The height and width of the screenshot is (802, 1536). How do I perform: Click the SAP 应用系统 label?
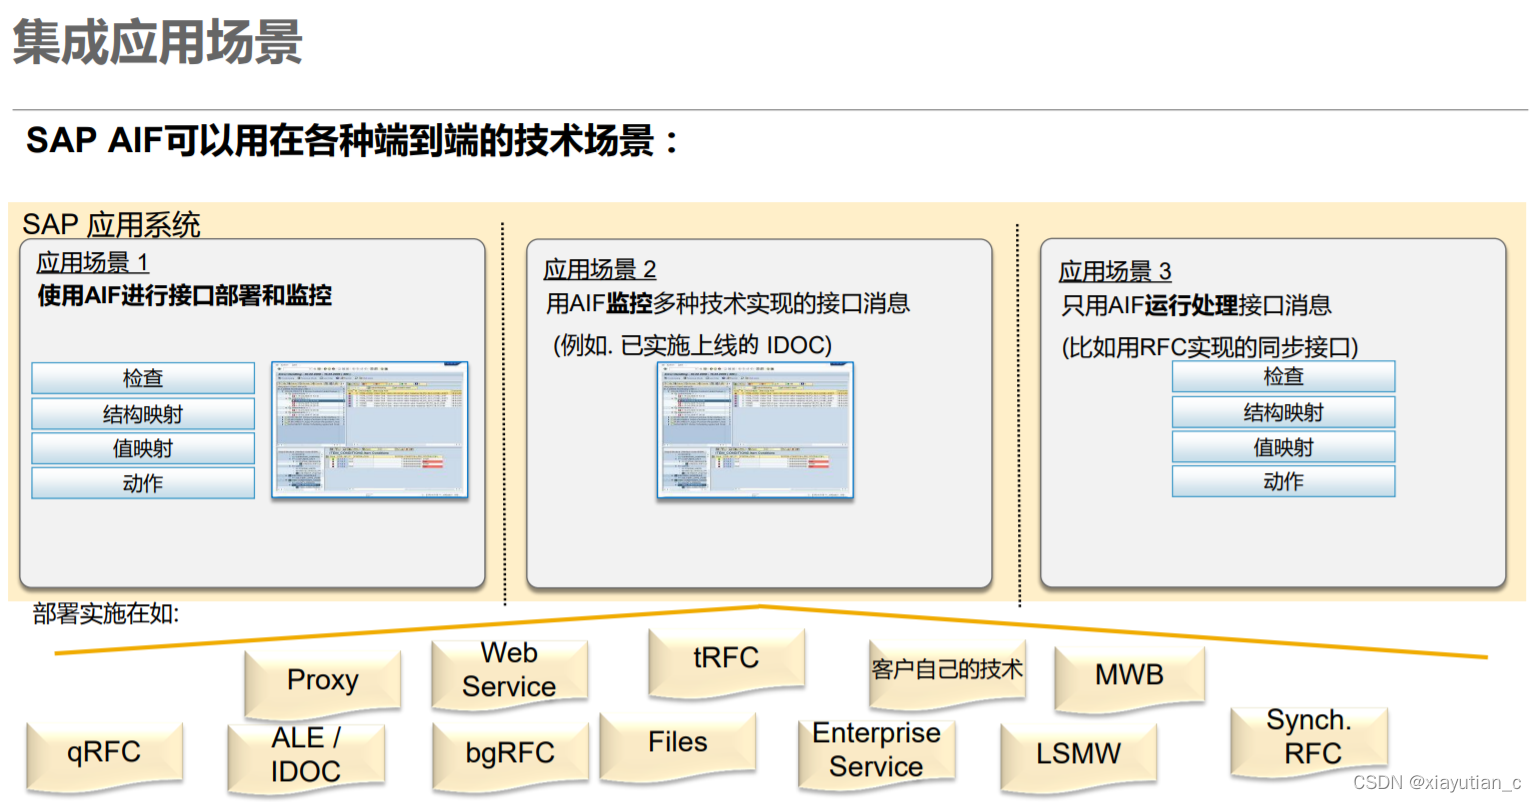coord(111,224)
